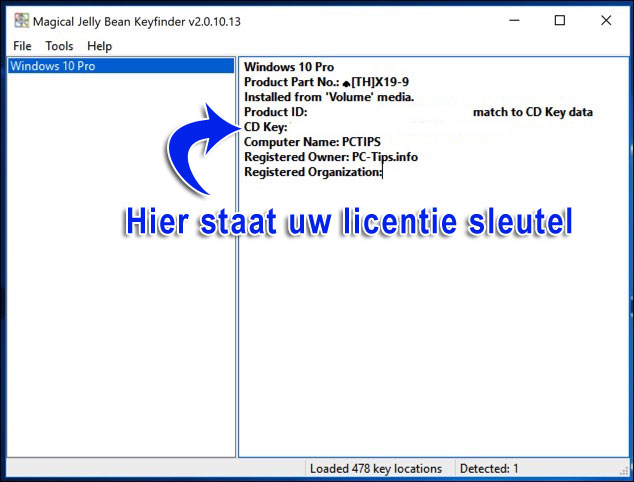Click 'Loaded 478 key locations' in status bar
The width and height of the screenshot is (634, 482).
(376, 469)
